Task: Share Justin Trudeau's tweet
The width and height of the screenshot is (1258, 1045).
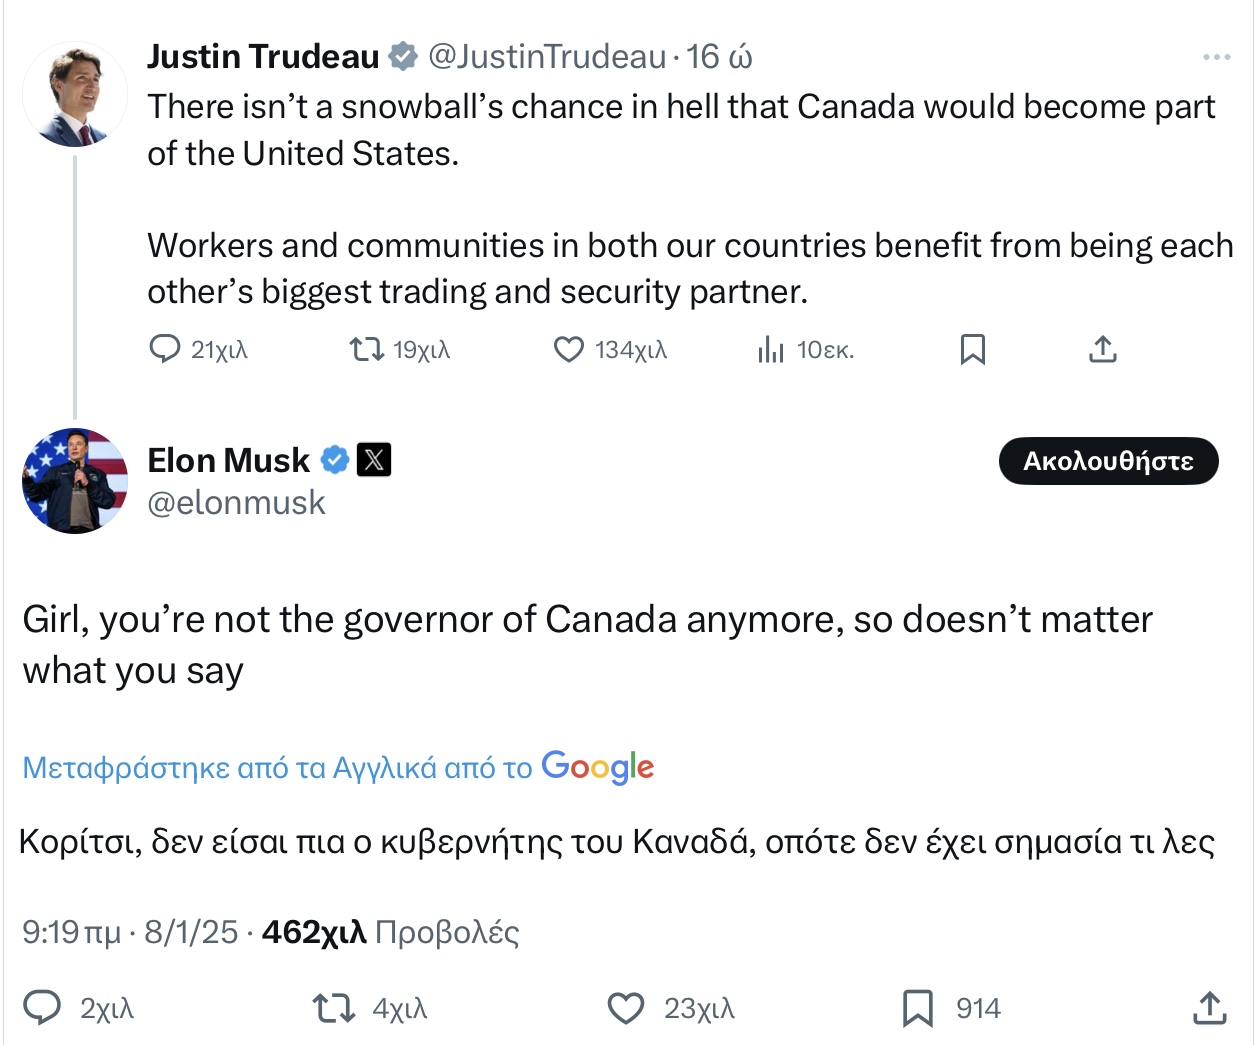Action: (1102, 349)
